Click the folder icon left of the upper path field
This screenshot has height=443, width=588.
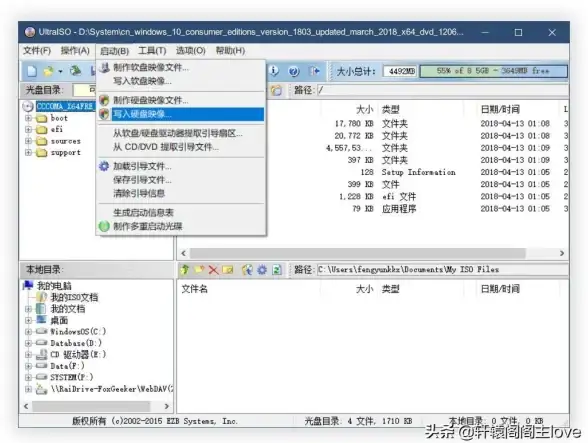point(277,90)
